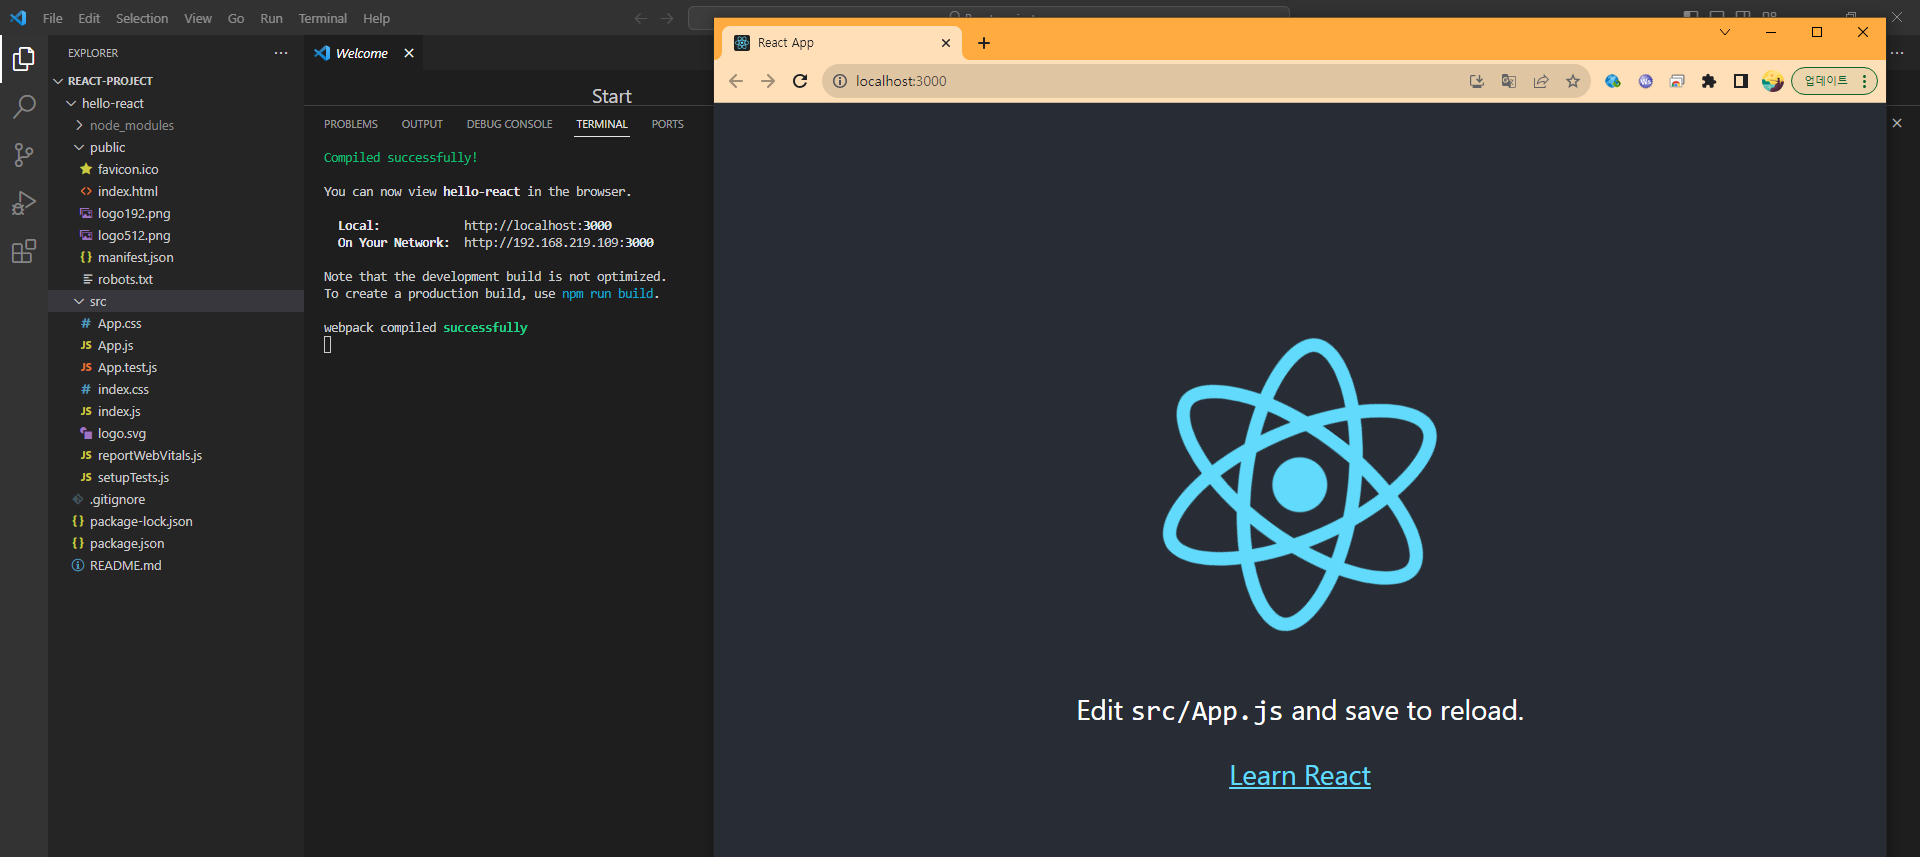The width and height of the screenshot is (1920, 857).
Task: Open the Extensions view in activity bar
Action: click(24, 251)
